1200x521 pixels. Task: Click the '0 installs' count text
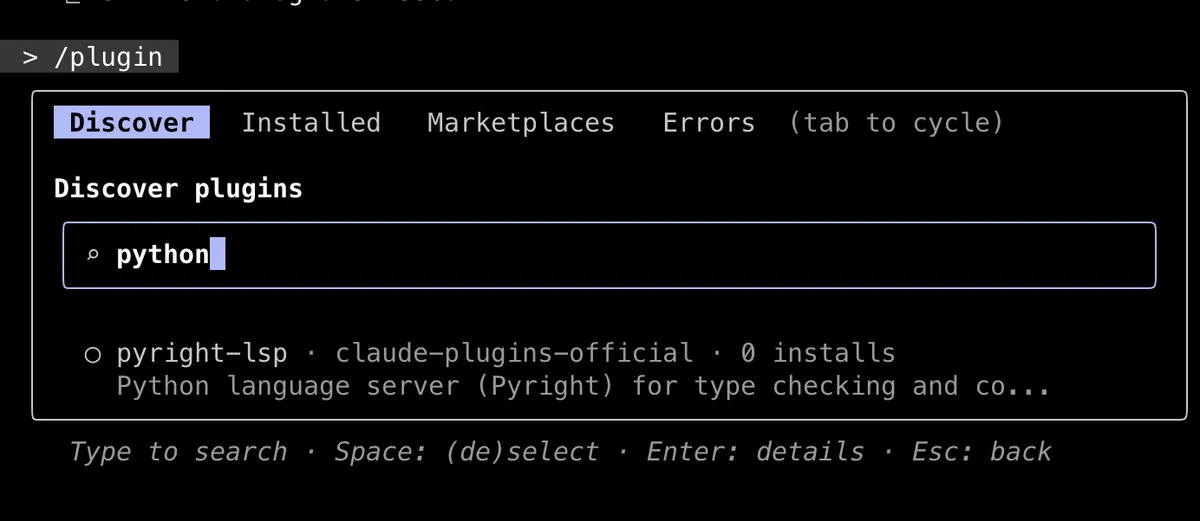[x=817, y=353]
